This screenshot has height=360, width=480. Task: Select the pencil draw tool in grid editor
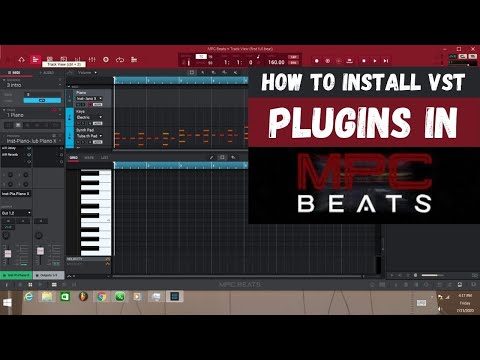[211, 157]
